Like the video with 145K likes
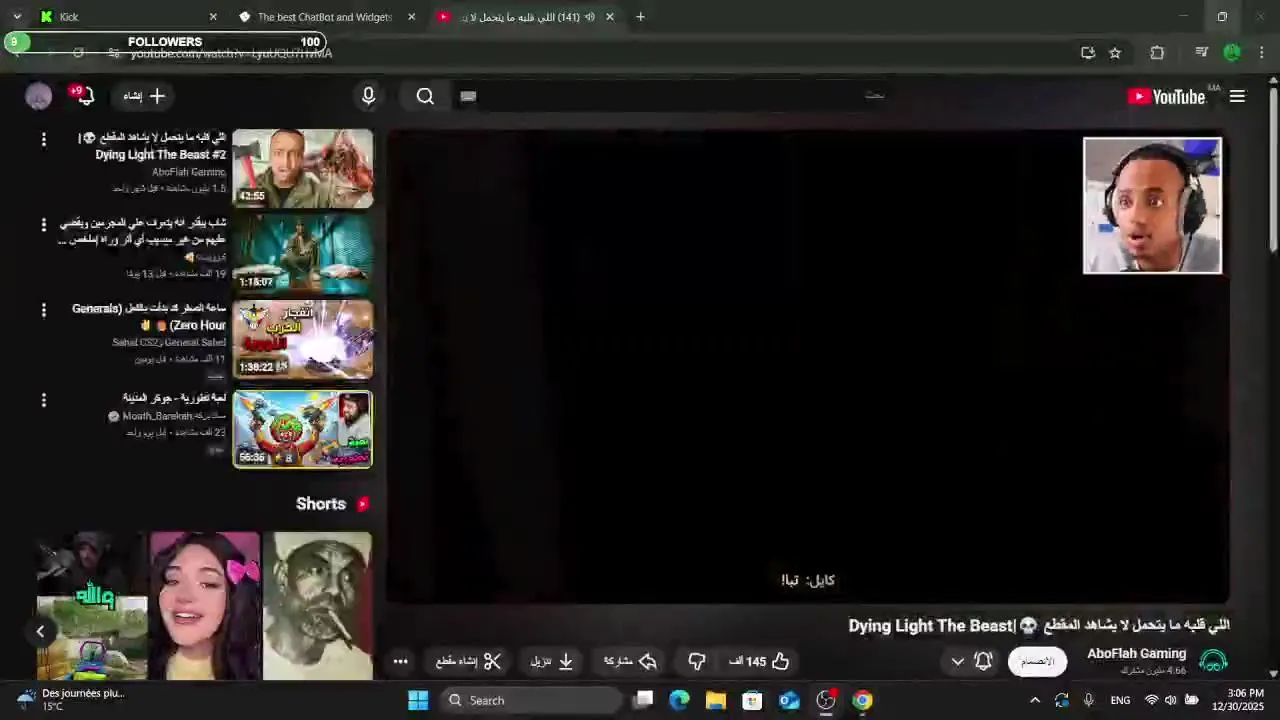Viewport: 1280px width, 720px height. coord(760,661)
